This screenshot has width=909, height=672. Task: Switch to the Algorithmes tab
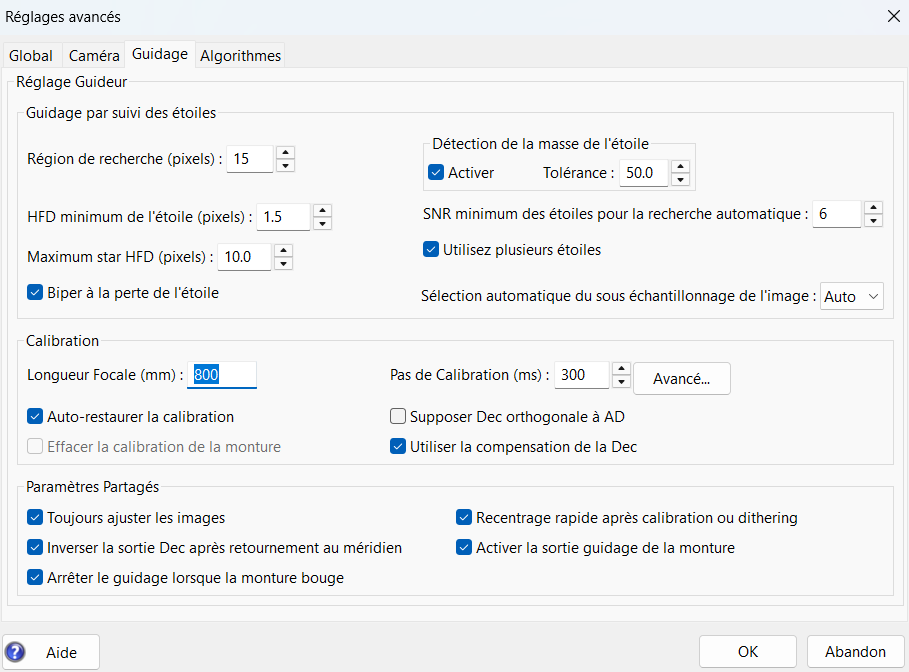(240, 56)
